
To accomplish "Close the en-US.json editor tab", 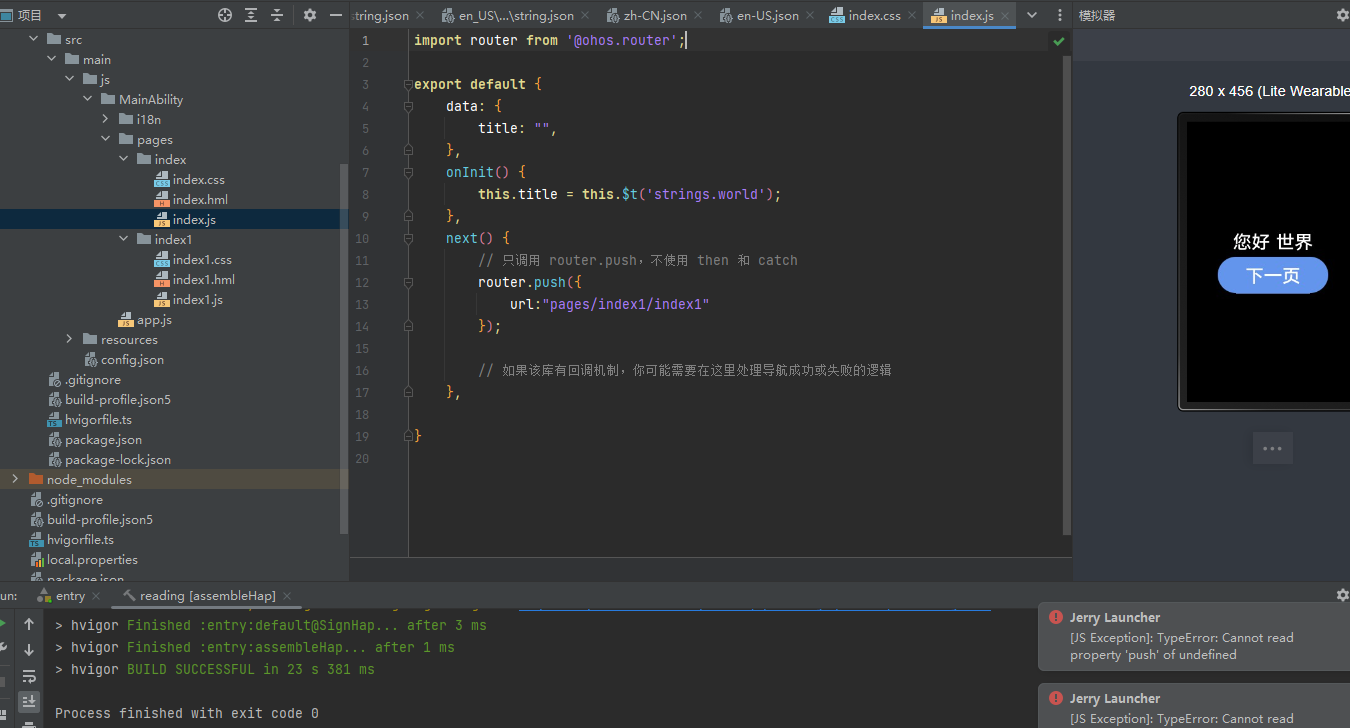I will click(x=810, y=16).
